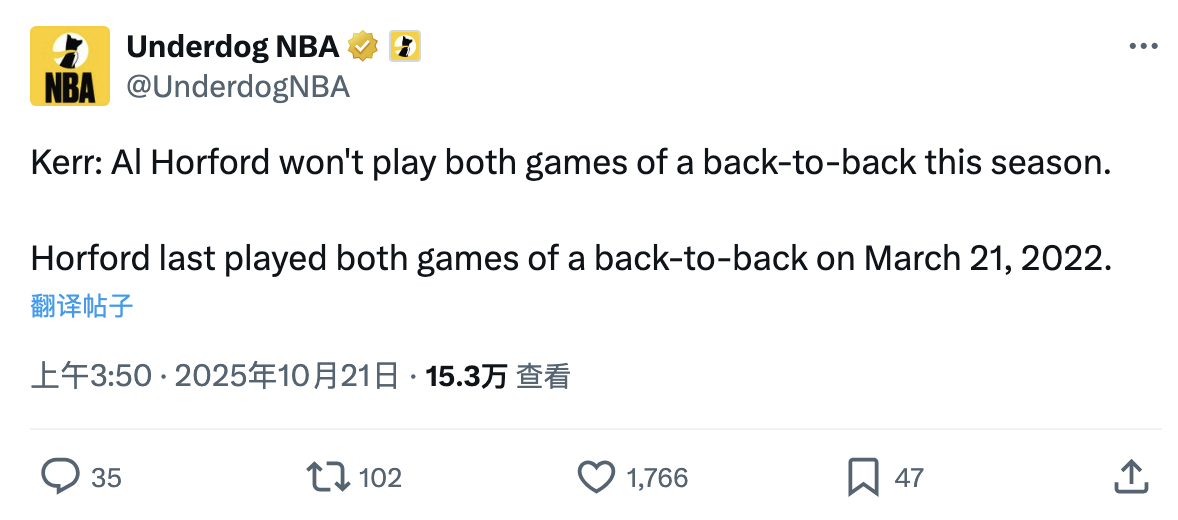Click the Underdog NBA profile avatar
This screenshot has width=1178, height=520.
pyautogui.click(x=69, y=66)
